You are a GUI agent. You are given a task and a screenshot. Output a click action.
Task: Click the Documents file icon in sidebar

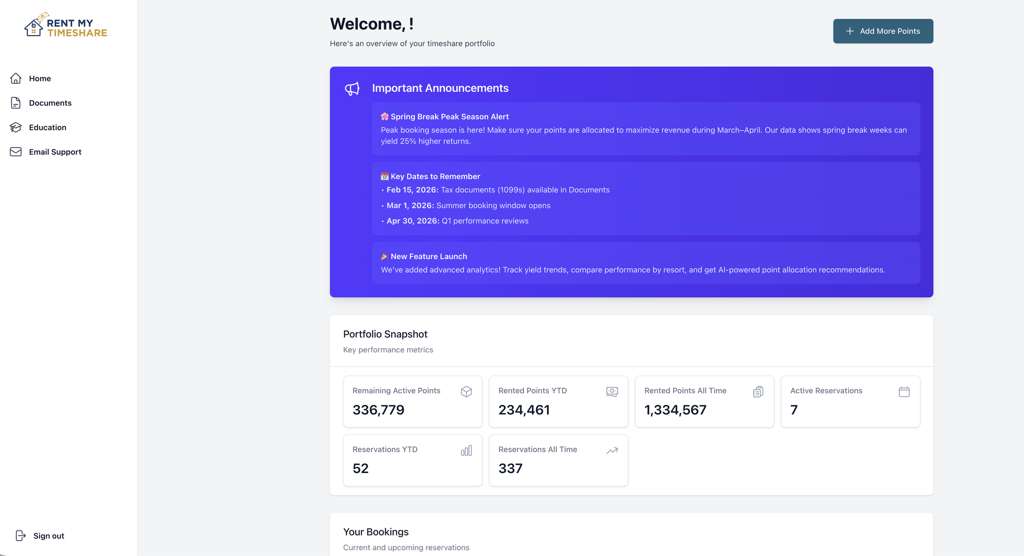click(x=16, y=103)
